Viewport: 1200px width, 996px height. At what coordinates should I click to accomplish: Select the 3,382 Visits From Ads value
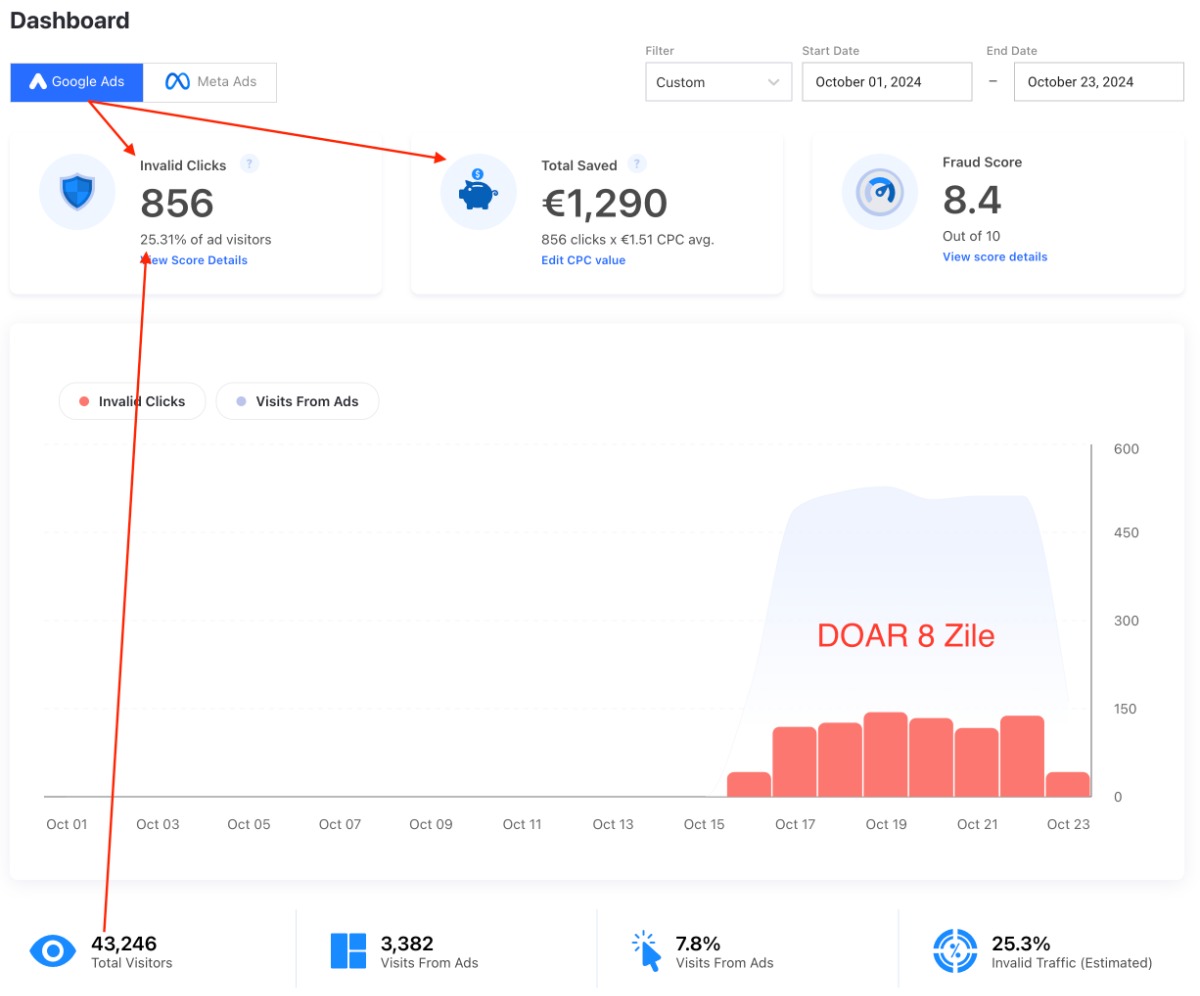pos(408,943)
